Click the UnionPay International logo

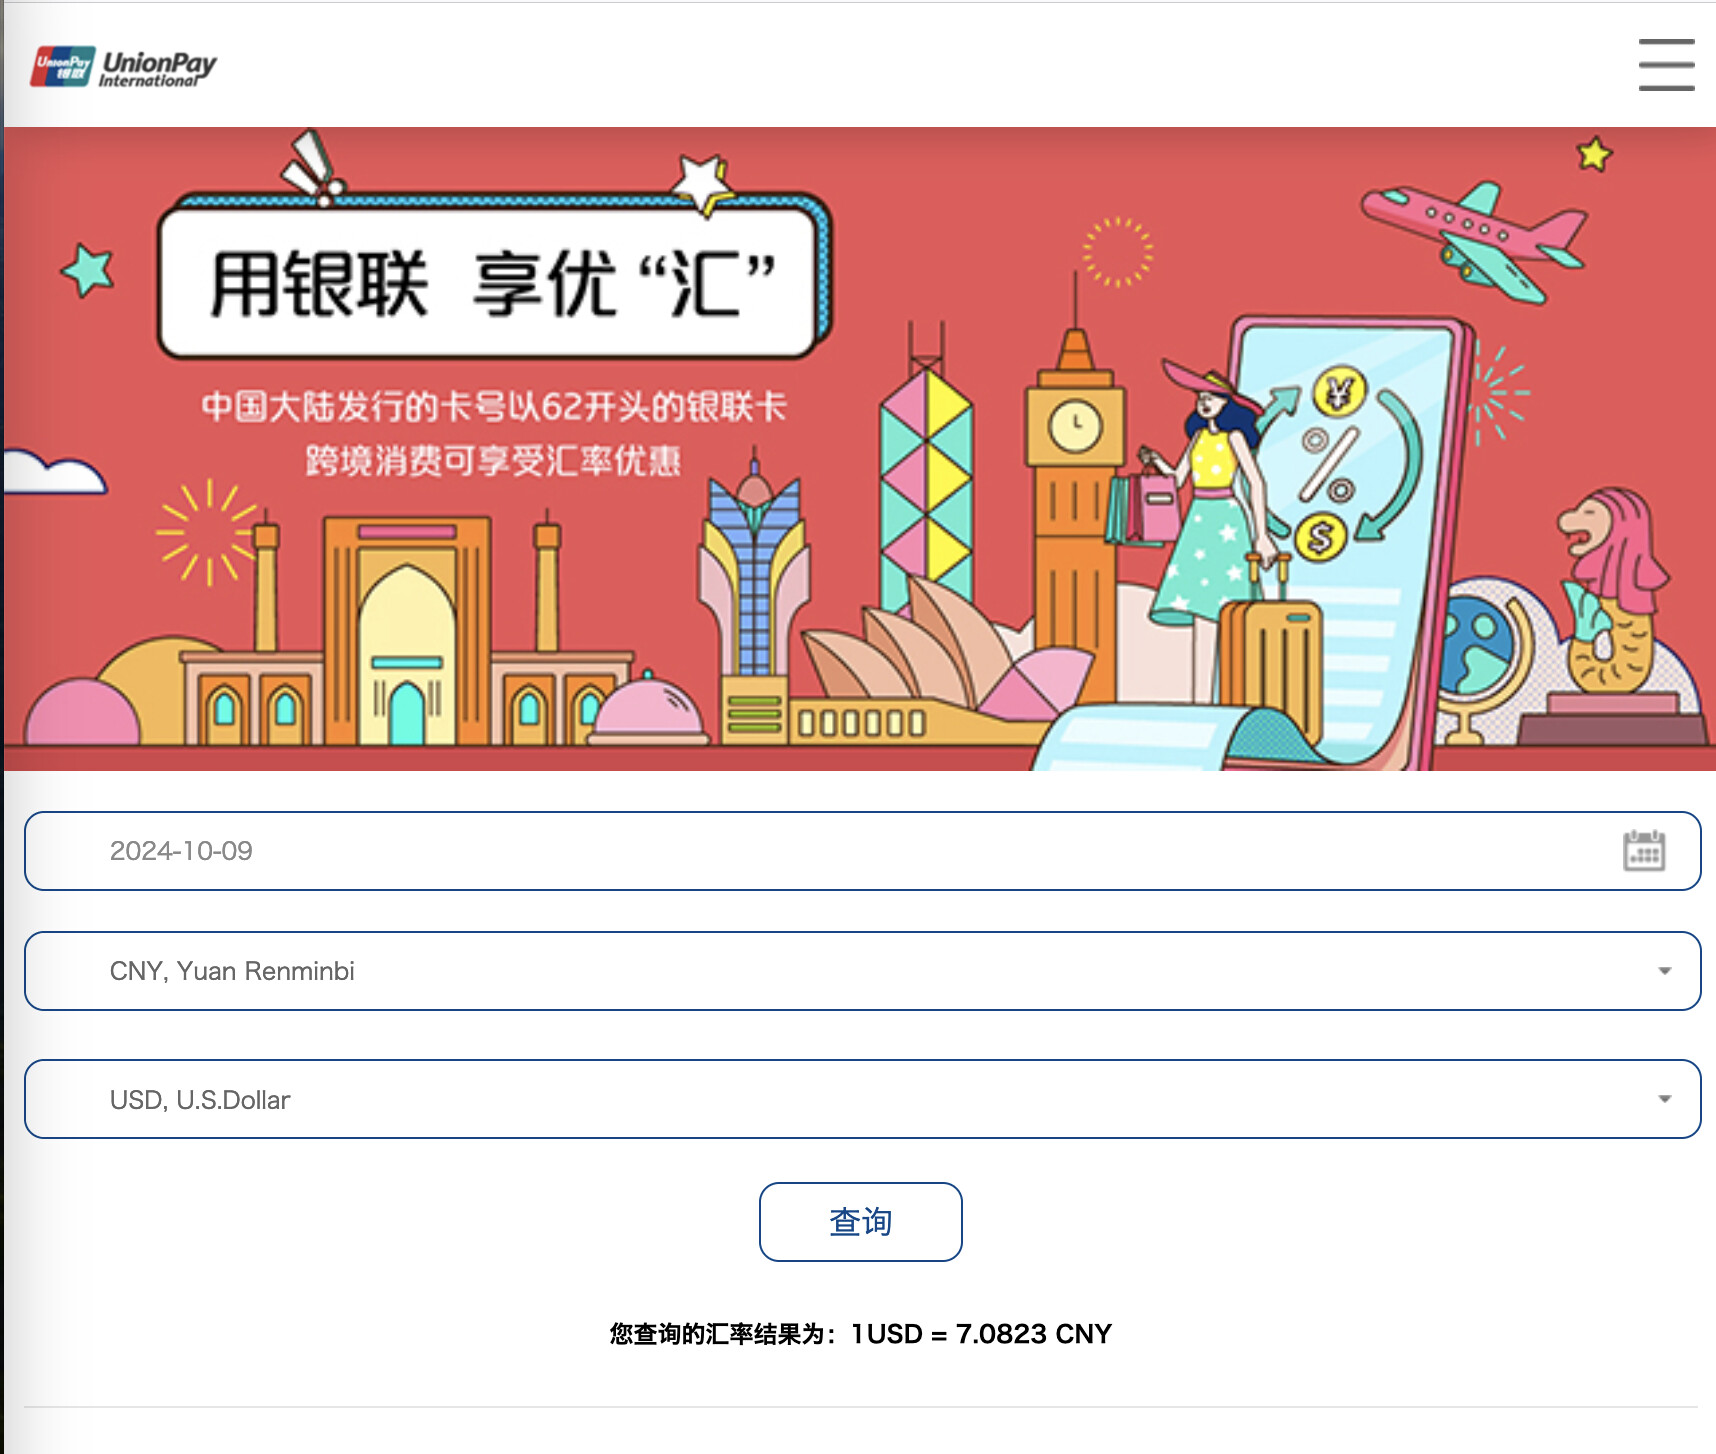coord(124,67)
